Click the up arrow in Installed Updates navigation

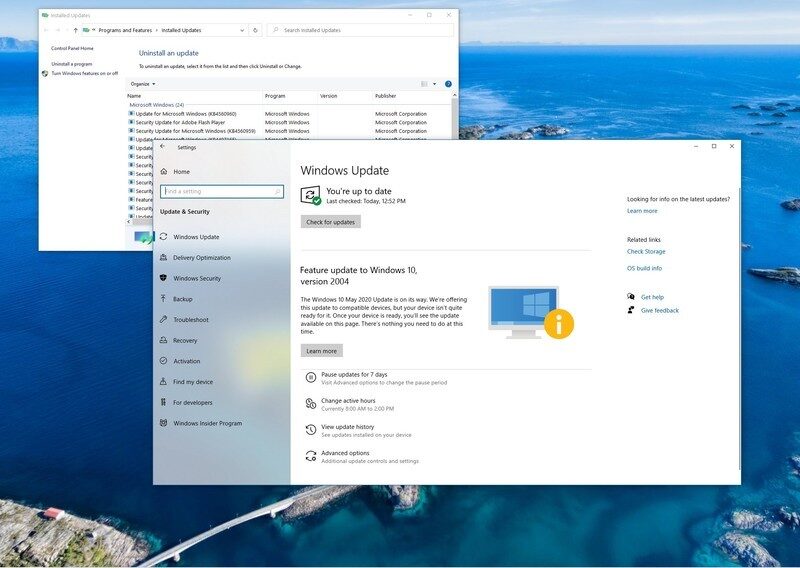tap(76, 30)
